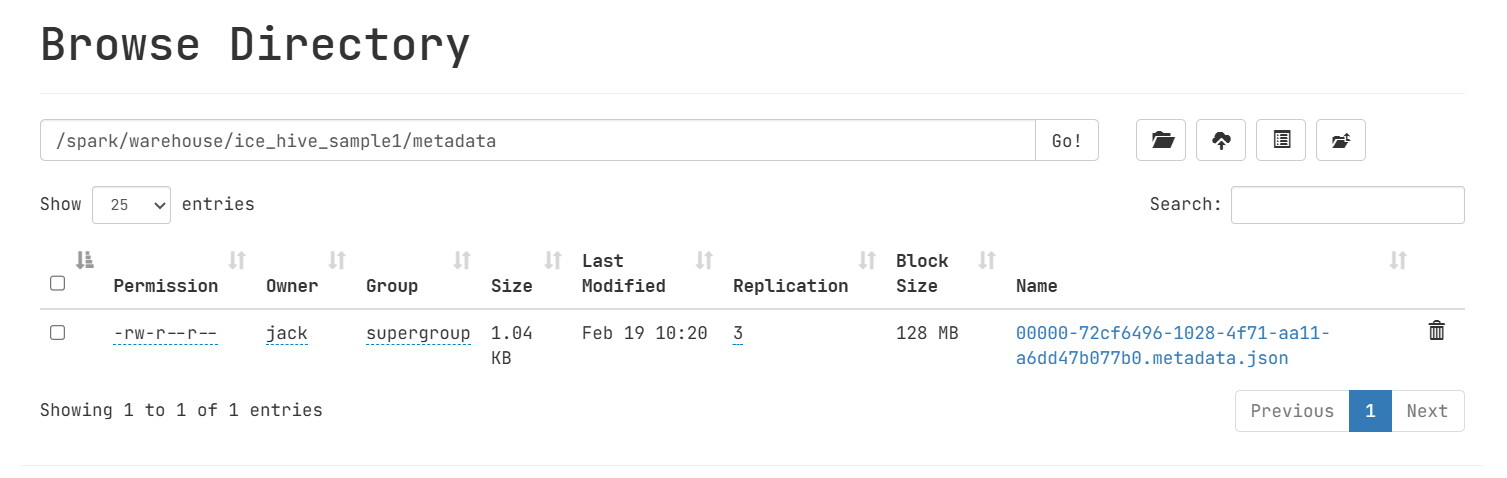
Task: Focus the Search input field
Action: 1348,205
